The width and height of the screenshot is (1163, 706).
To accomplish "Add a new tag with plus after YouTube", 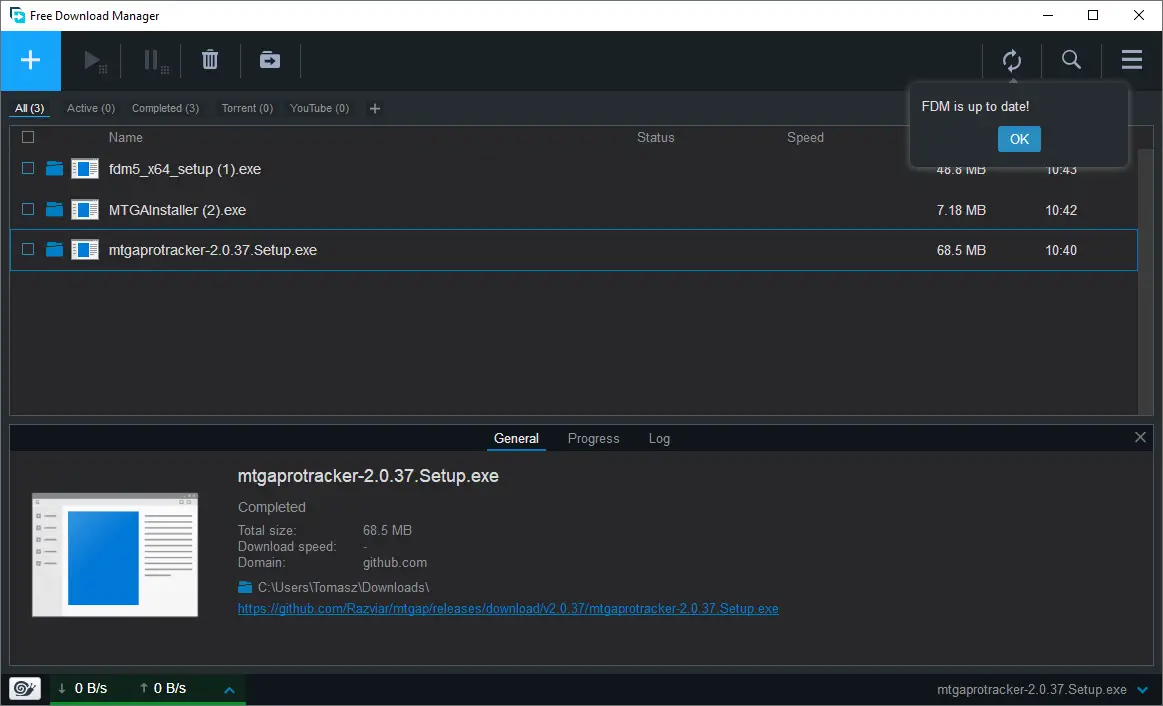I will [375, 109].
